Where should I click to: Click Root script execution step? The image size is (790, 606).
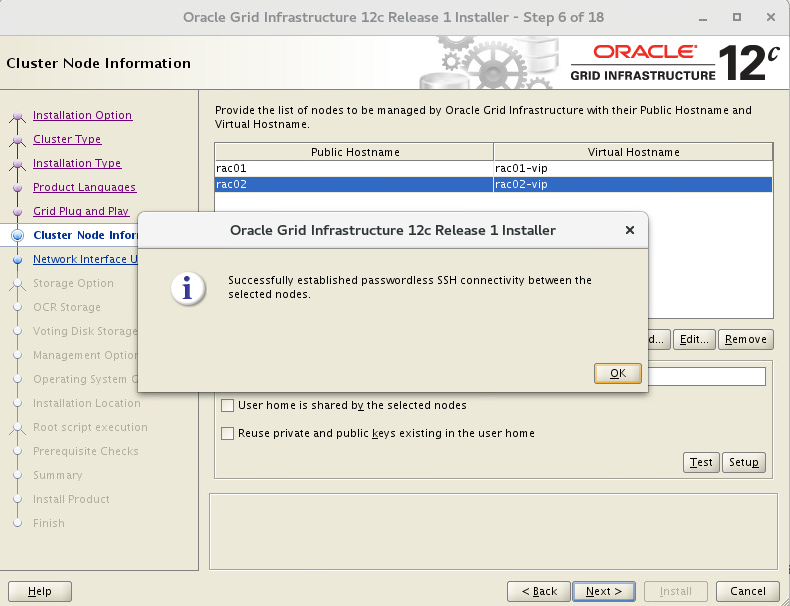pos(90,427)
